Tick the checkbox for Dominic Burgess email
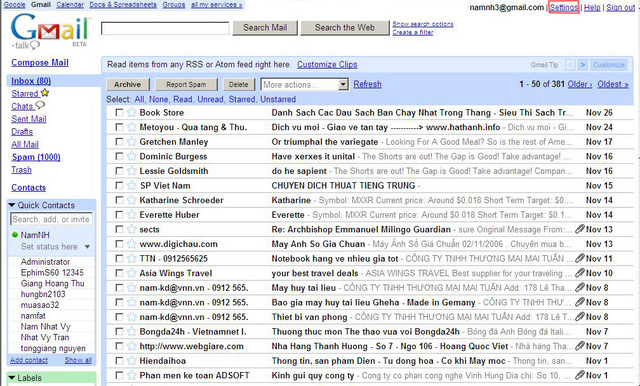 (x=119, y=156)
